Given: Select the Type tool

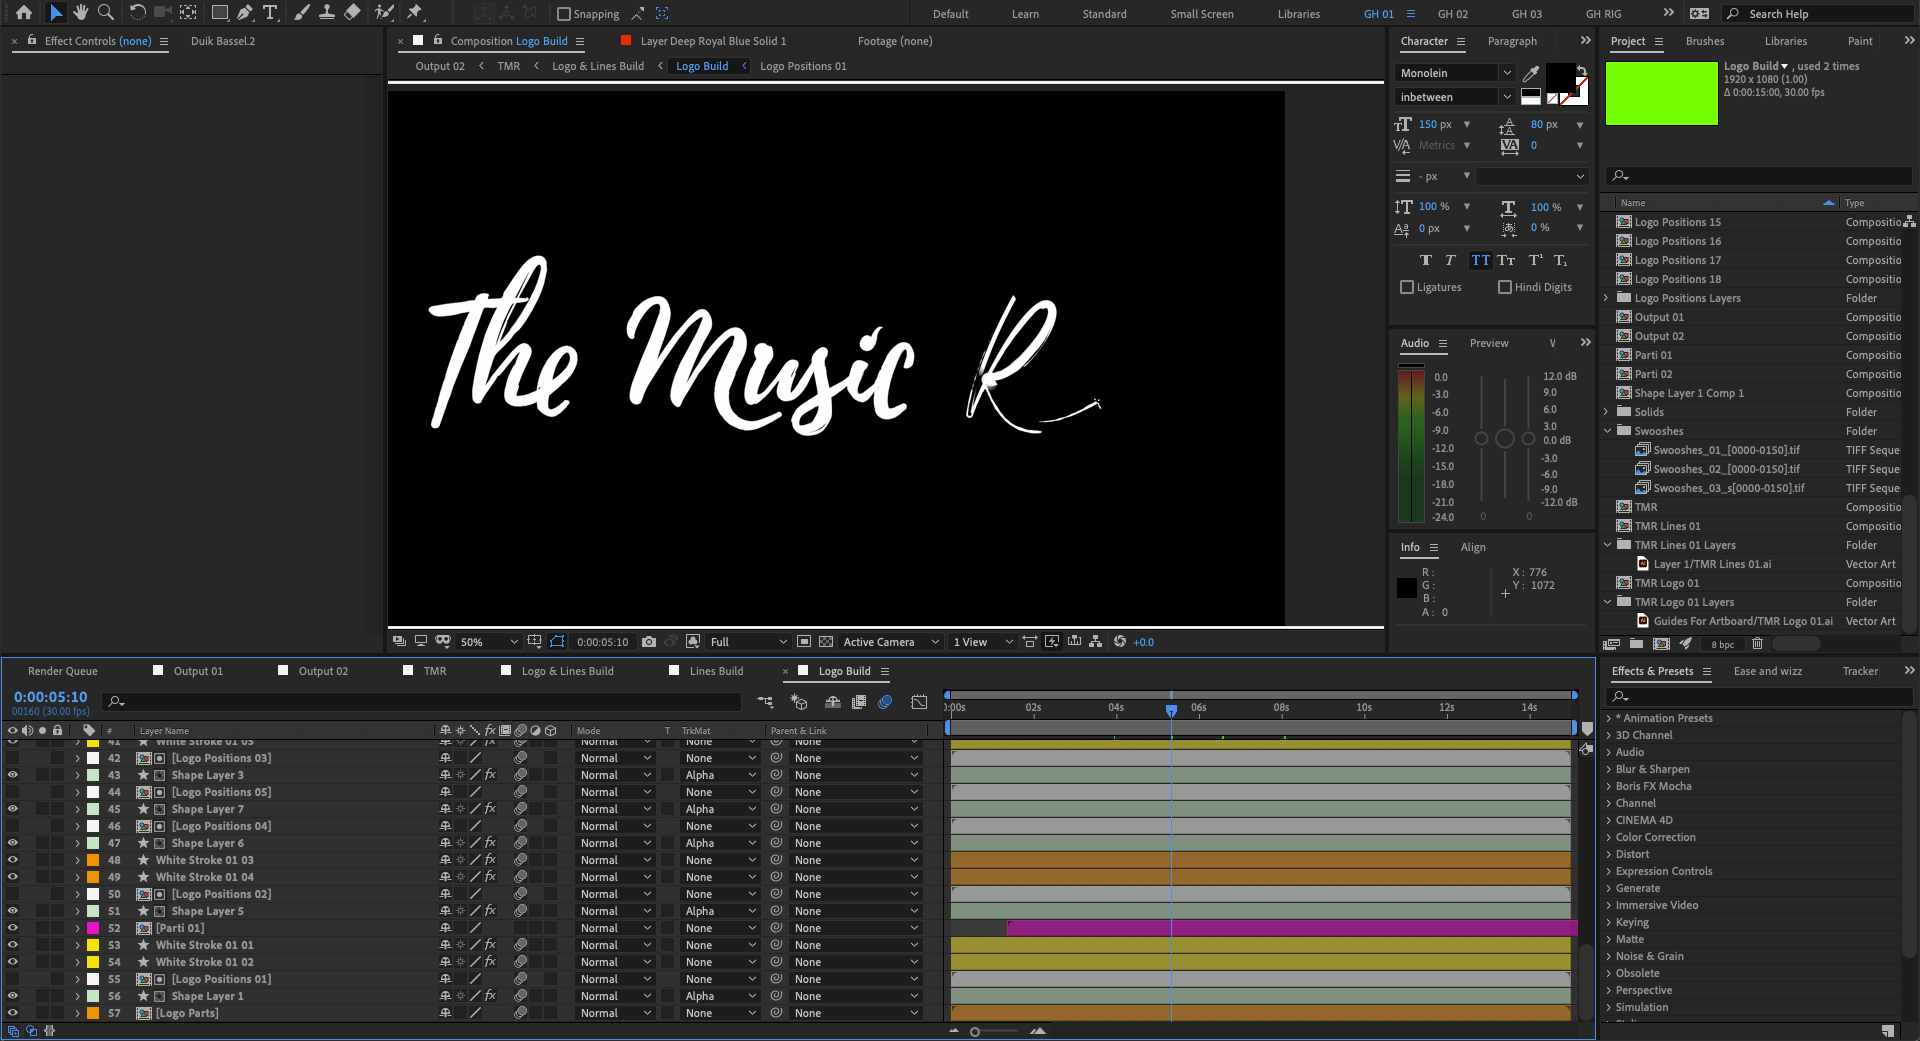Looking at the screenshot, I should (270, 13).
